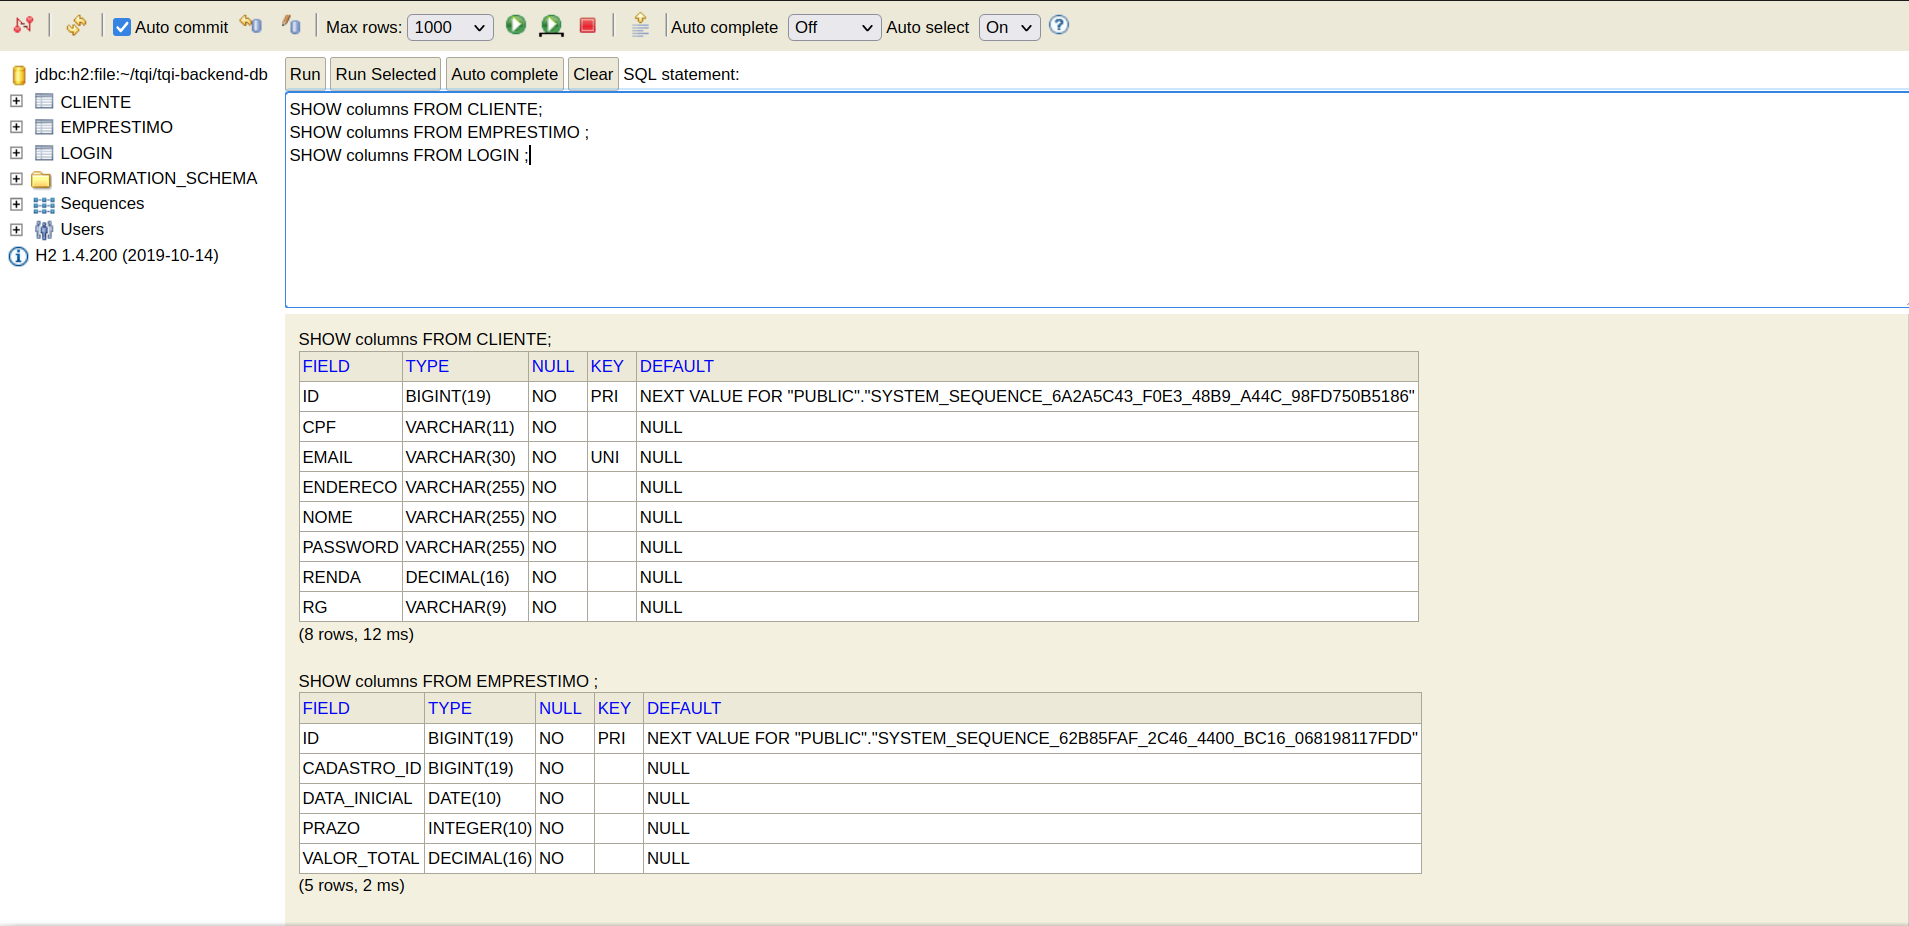This screenshot has width=1909, height=926.
Task: Select the Users tree item
Action: 82,229
